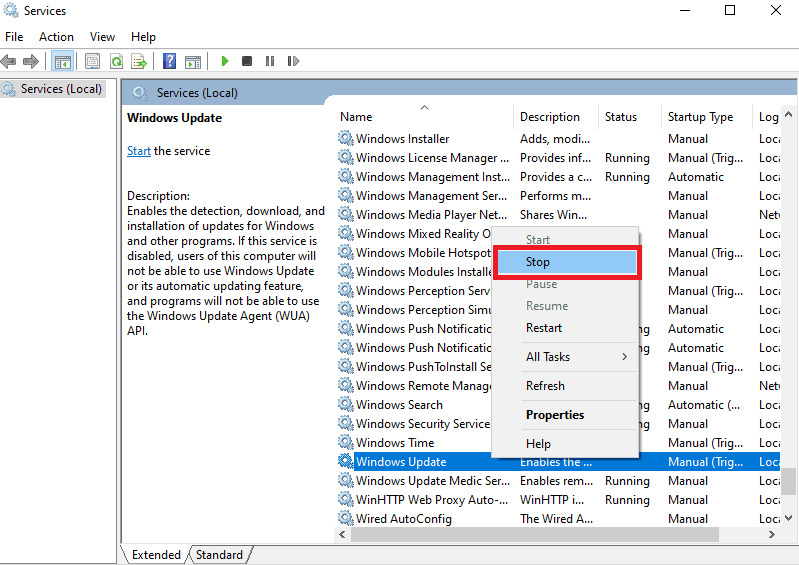This screenshot has height=565, width=799.
Task: Click gear icon beside Windows Media Player Net...
Action: [345, 214]
